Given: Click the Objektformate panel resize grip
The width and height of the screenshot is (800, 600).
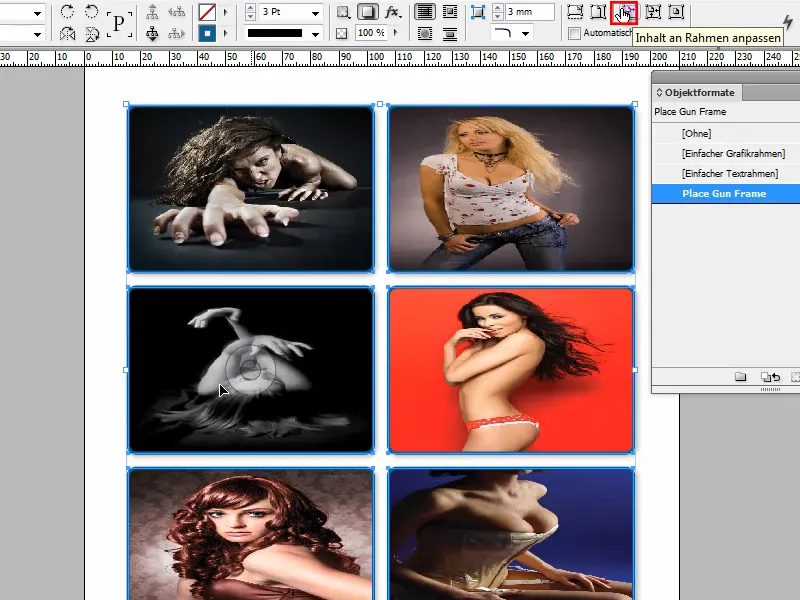Looking at the screenshot, I should tap(770, 389).
